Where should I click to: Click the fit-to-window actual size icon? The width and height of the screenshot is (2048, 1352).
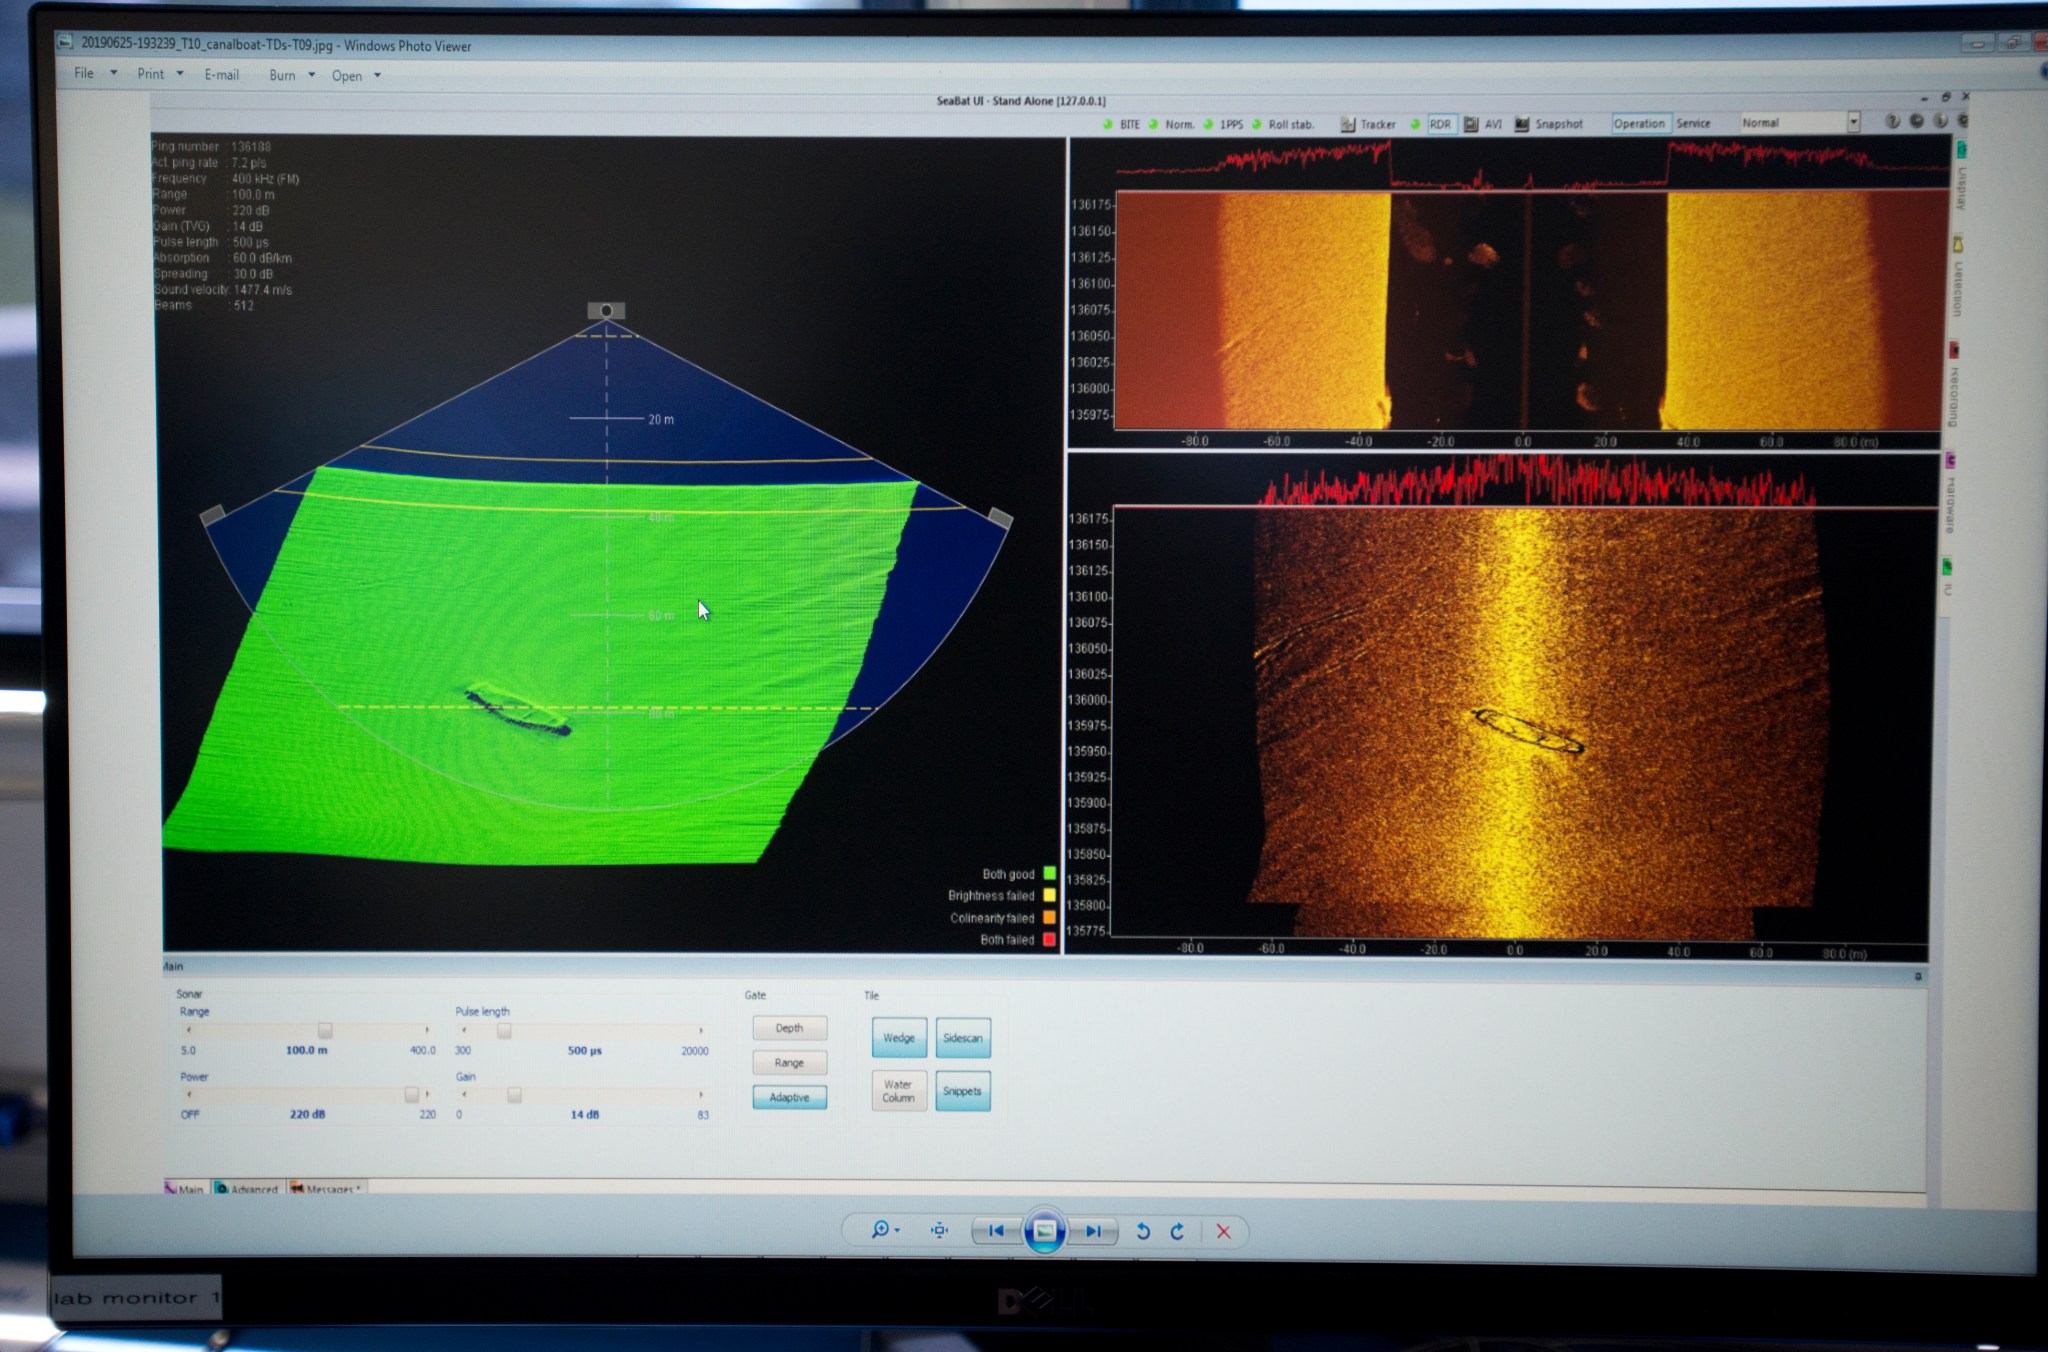[939, 1230]
